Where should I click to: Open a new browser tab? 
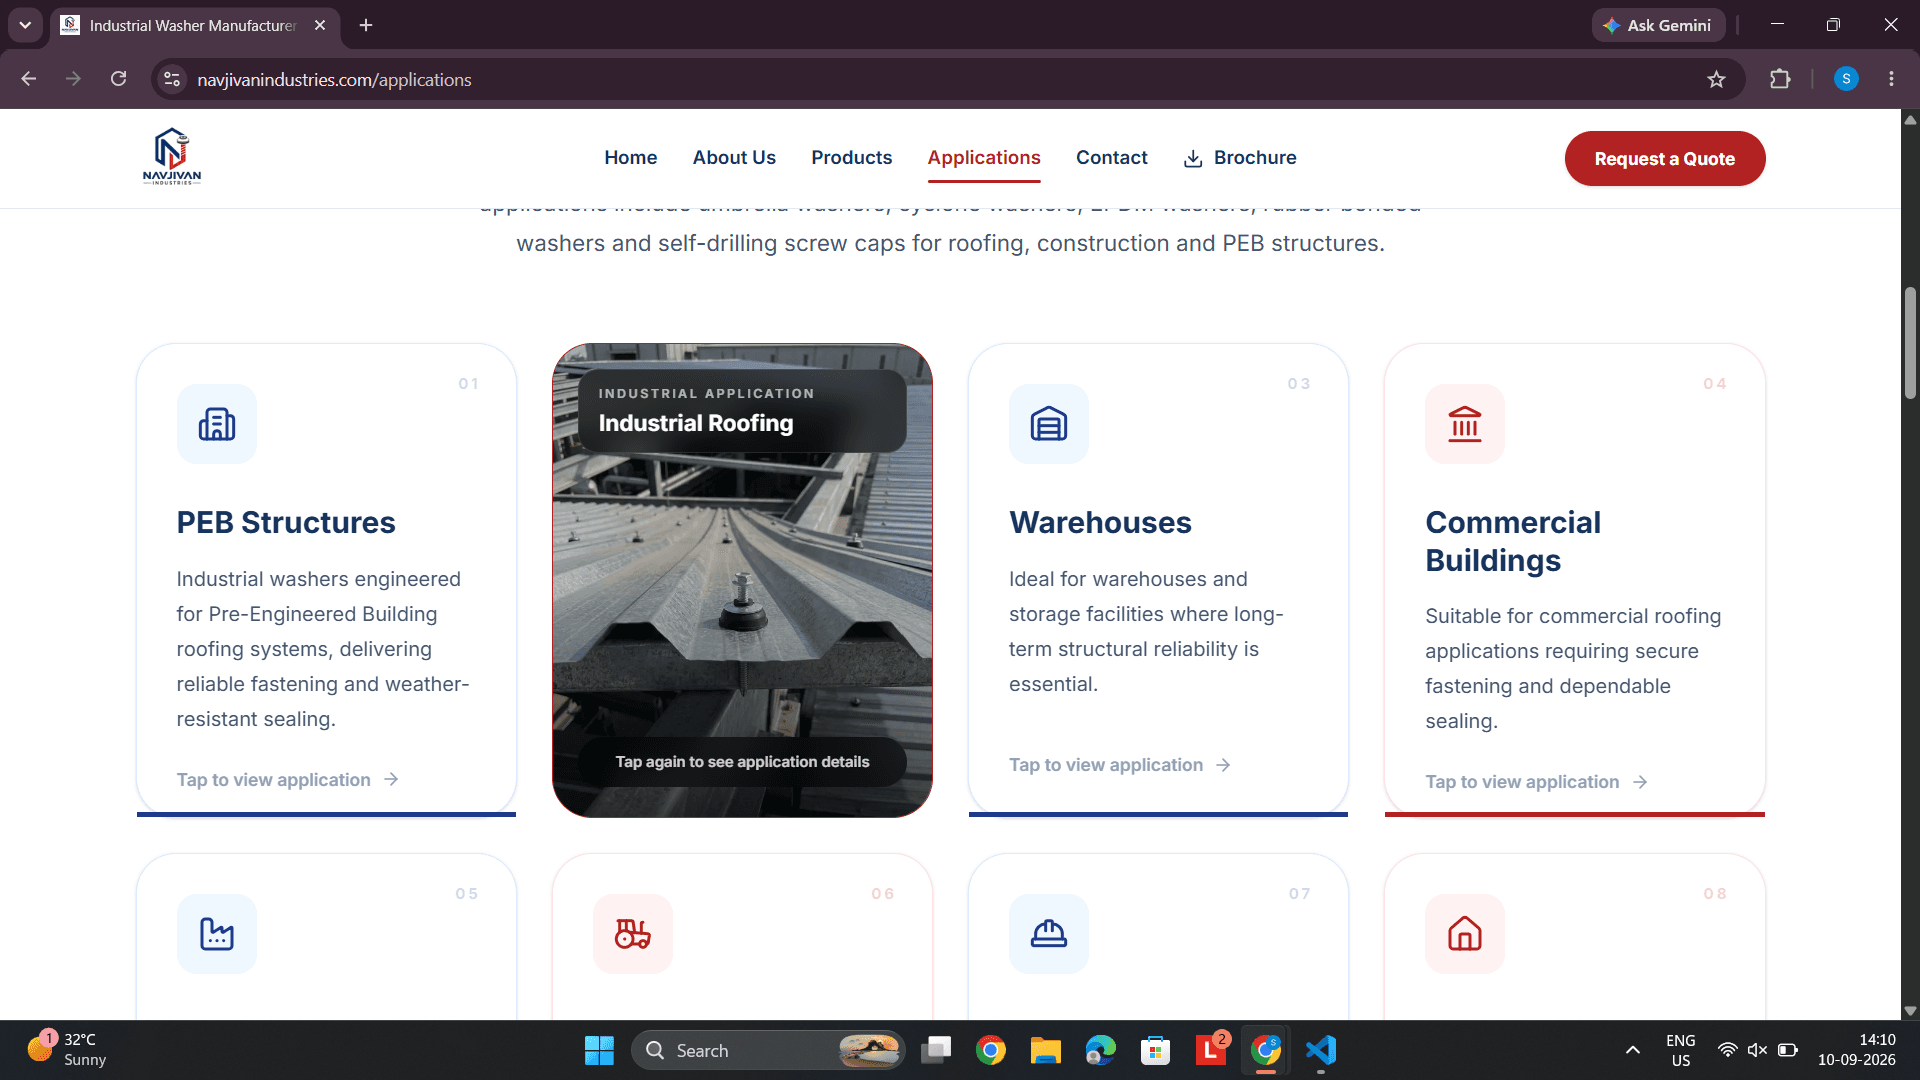point(366,25)
